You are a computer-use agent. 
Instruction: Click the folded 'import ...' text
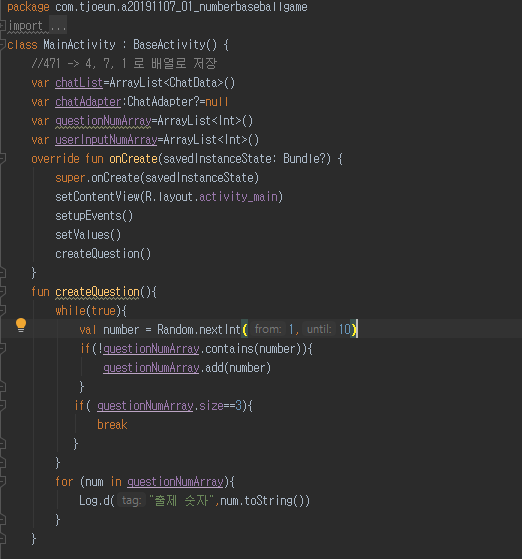tap(37, 26)
